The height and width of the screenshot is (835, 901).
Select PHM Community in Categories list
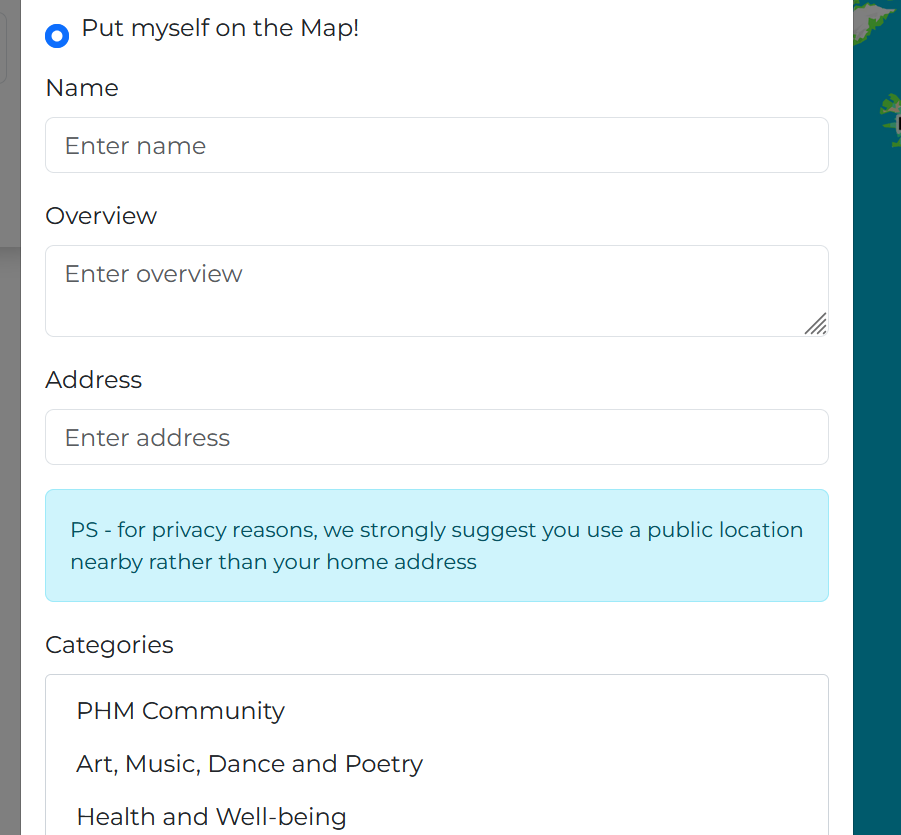click(x=180, y=711)
